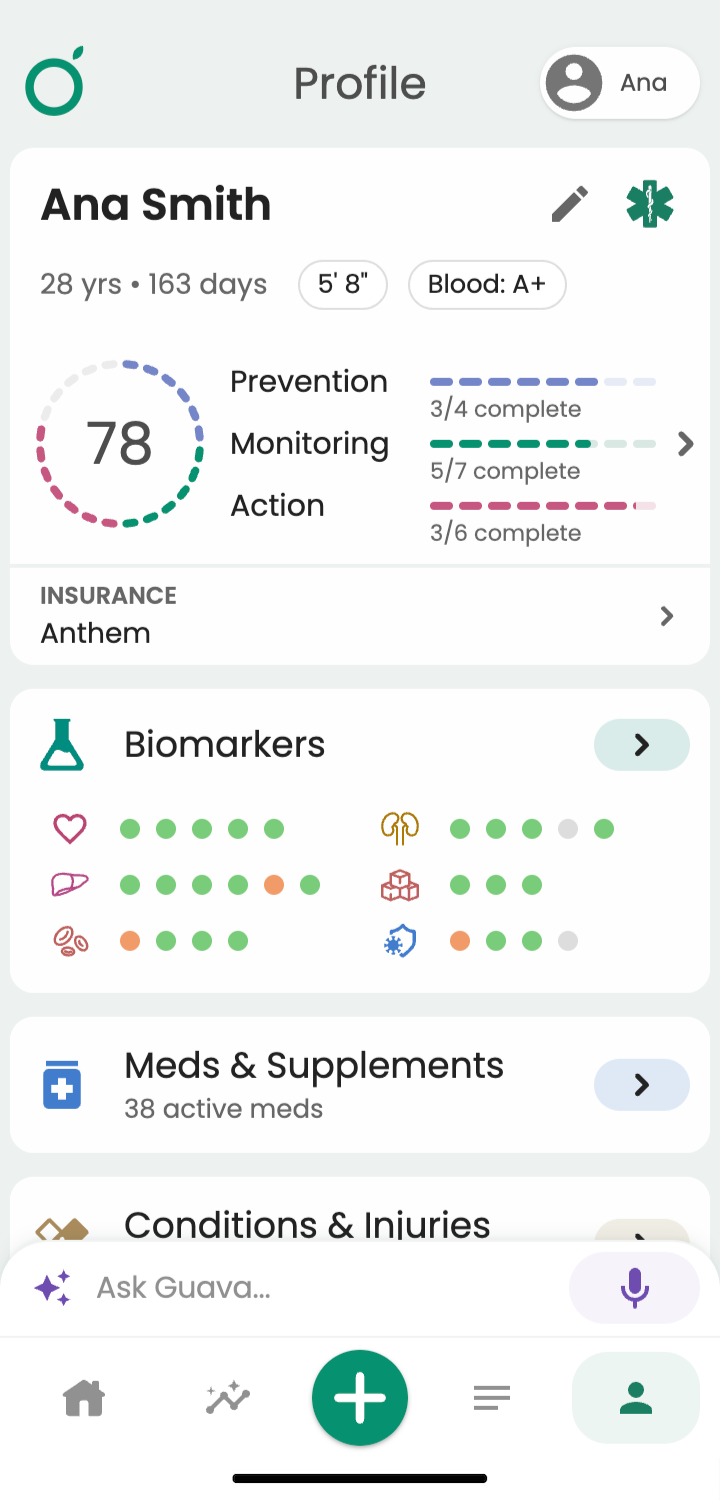Switch to the trends chart tab
Screen dimensions: 720x1500
(228, 1397)
